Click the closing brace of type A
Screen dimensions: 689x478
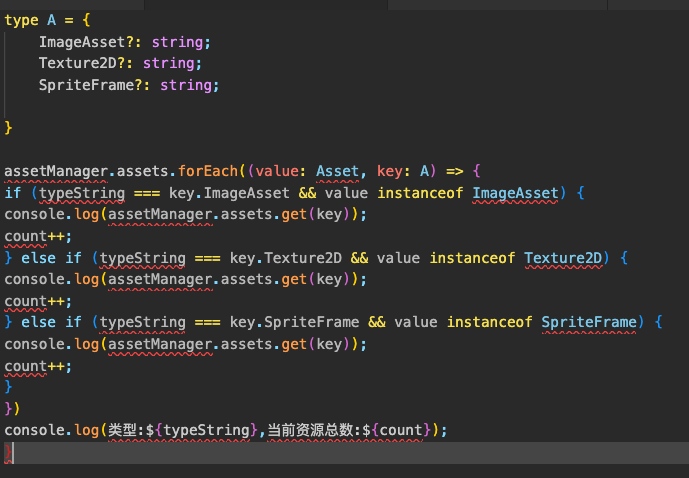point(9,128)
